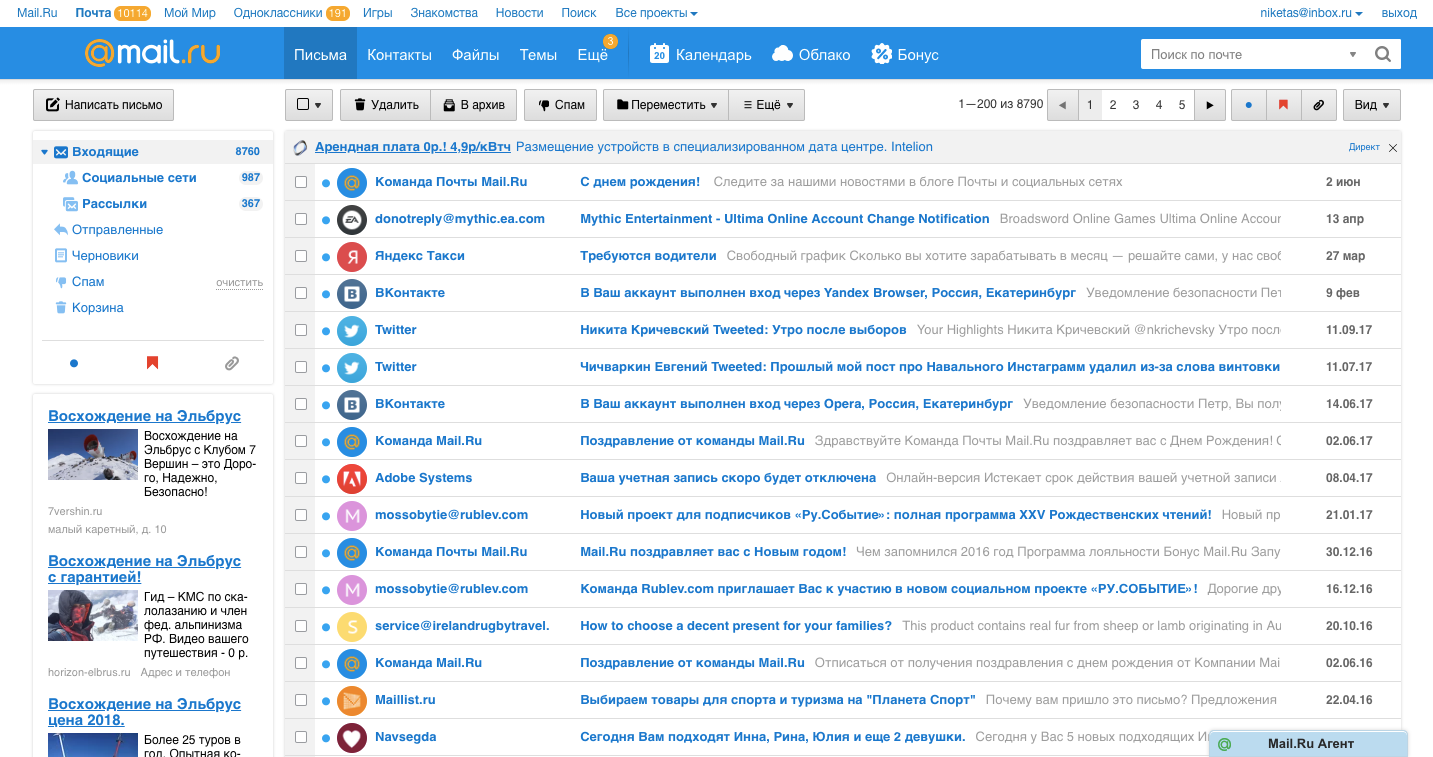
Task: Click the Mail.ru logo
Action: pyautogui.click(x=152, y=53)
